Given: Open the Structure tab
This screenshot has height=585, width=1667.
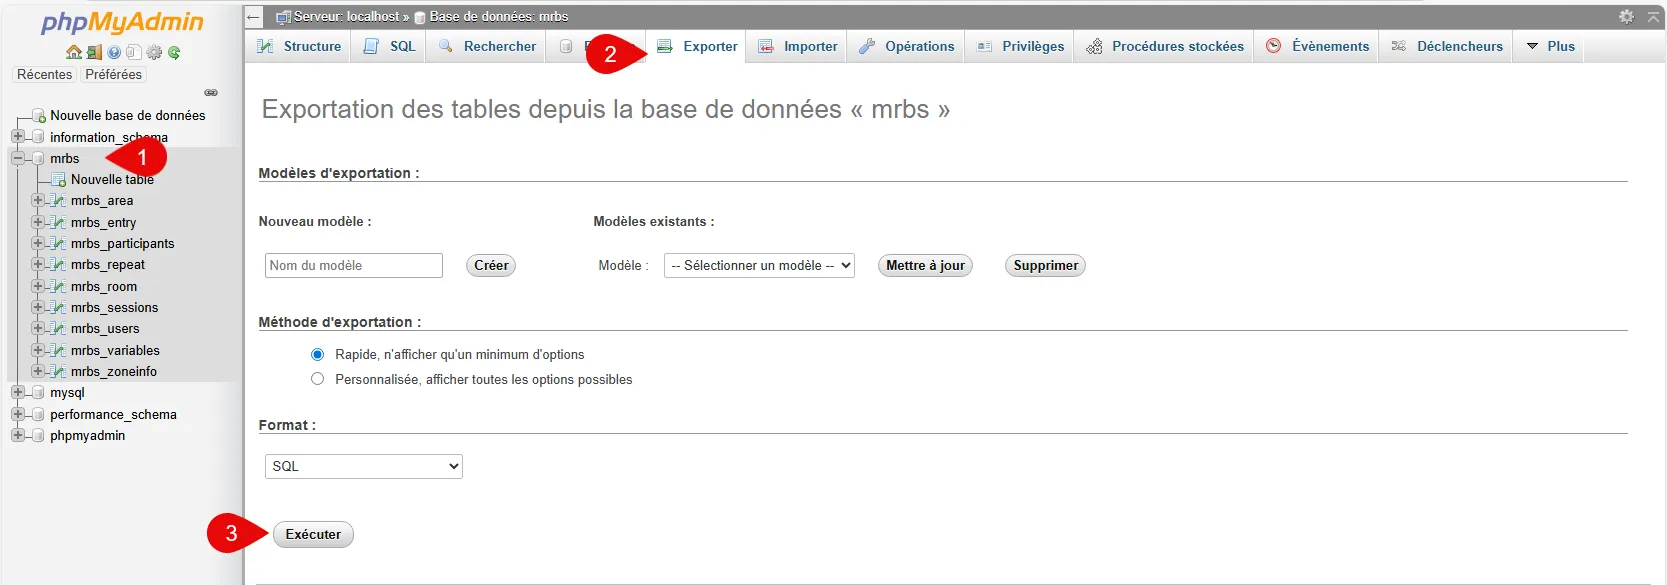Looking at the screenshot, I should 300,46.
